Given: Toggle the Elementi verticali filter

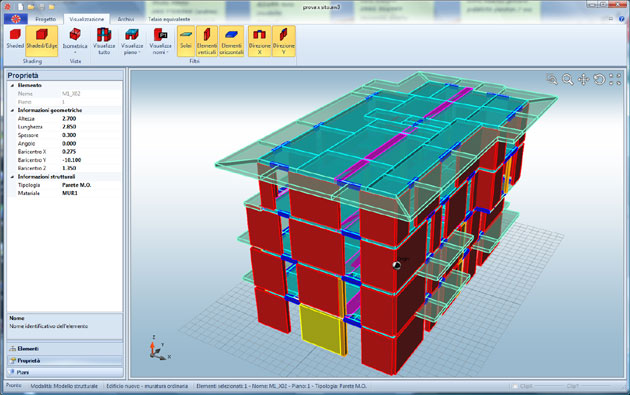Looking at the screenshot, I should (x=207, y=41).
